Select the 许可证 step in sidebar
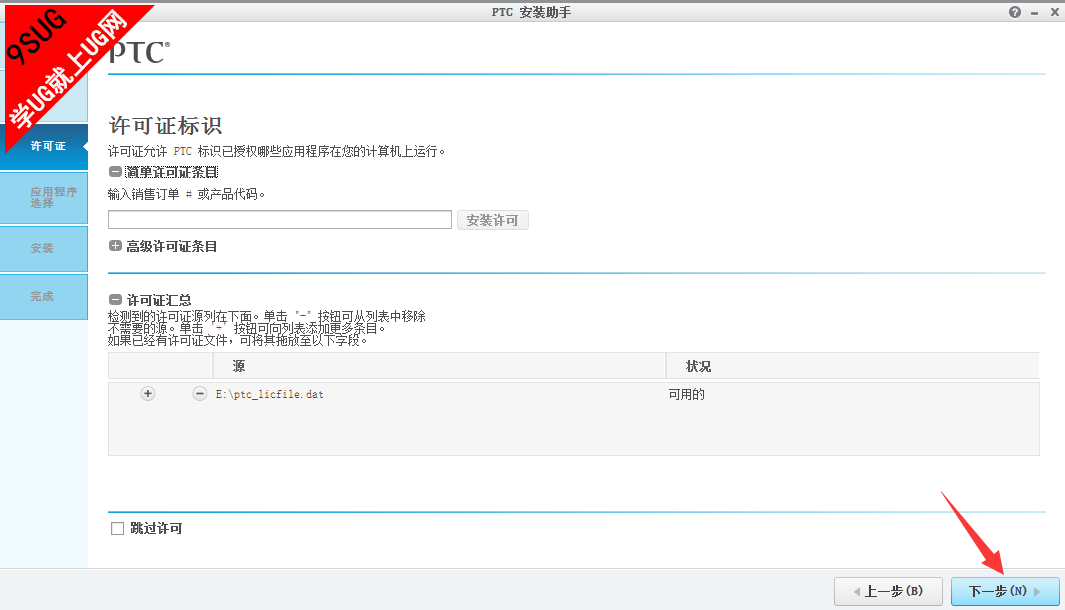1065x610 pixels. click(44, 146)
